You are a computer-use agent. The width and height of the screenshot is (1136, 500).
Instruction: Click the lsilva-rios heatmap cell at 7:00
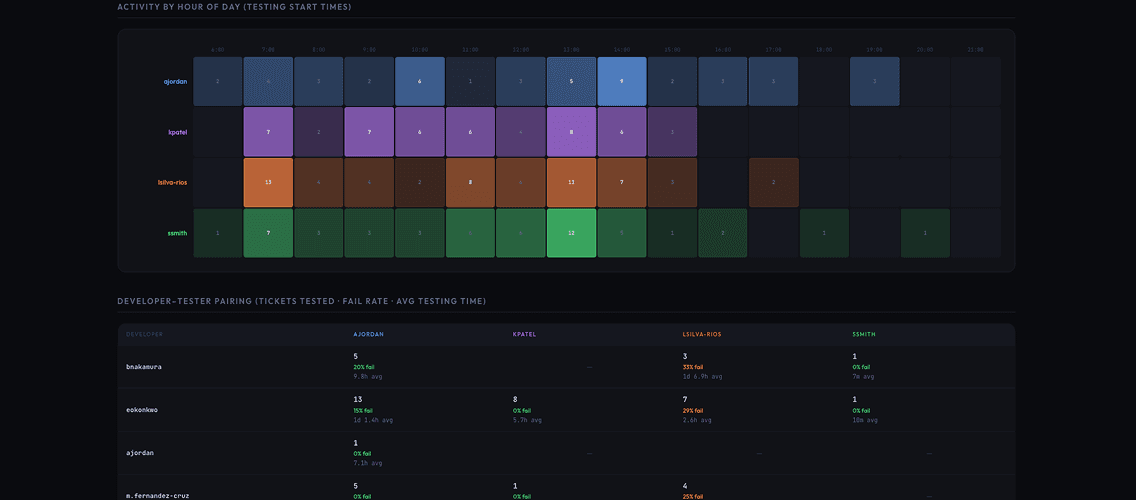coord(269,183)
